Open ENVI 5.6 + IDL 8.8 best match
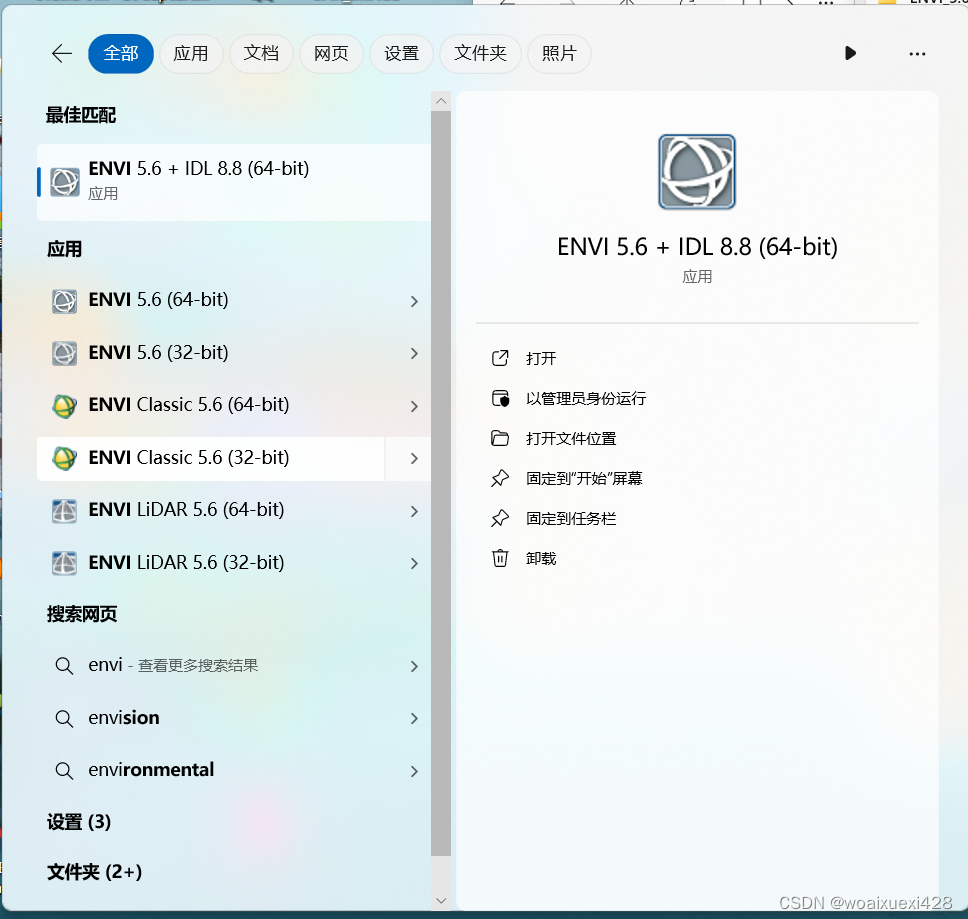 coord(234,182)
